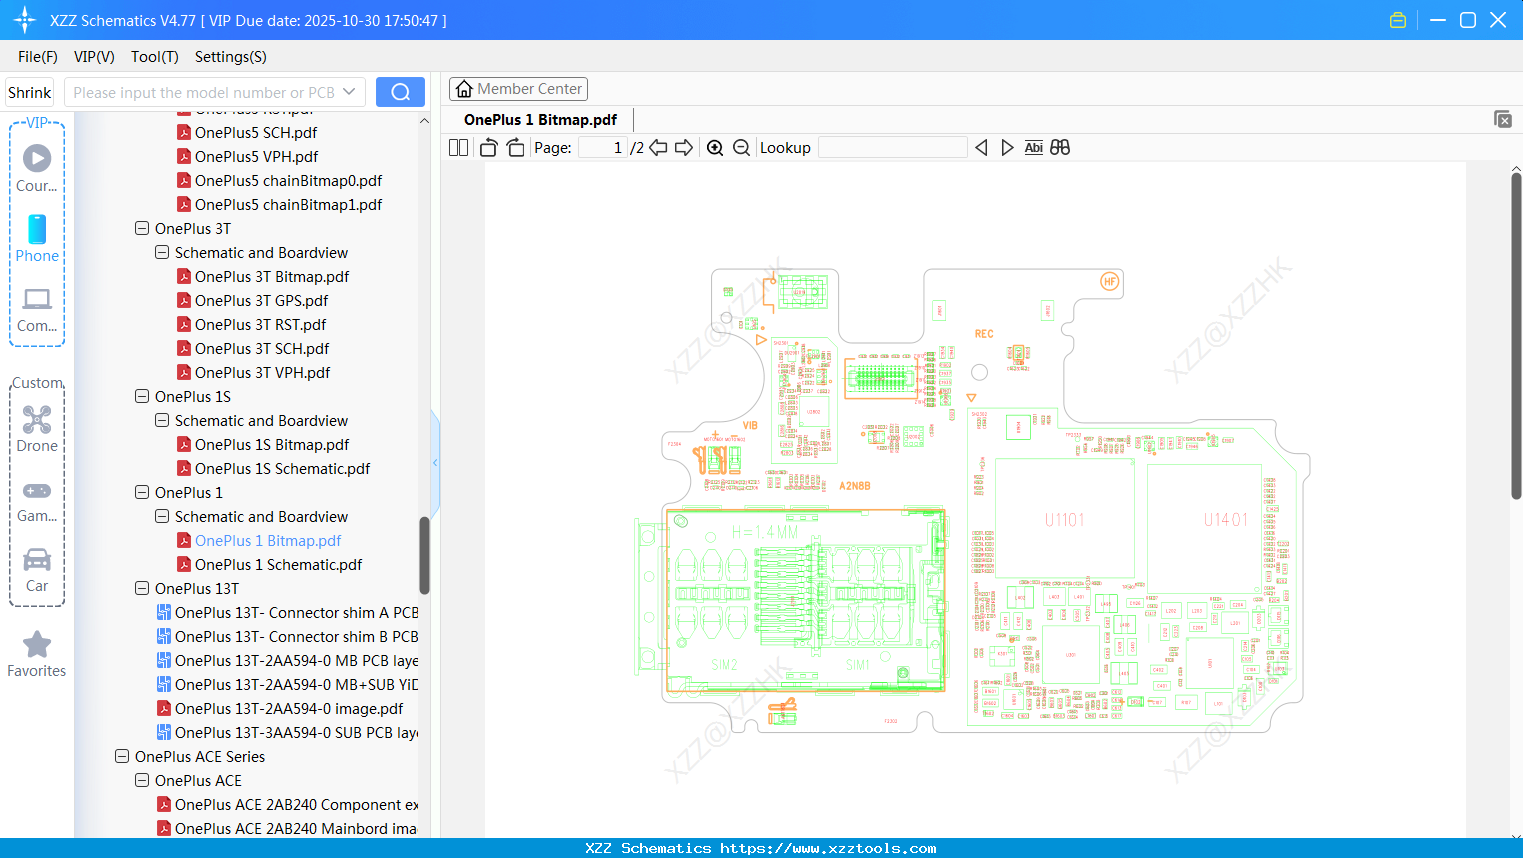1523x858 pixels.
Task: Open the Car category
Action: [x=37, y=570]
